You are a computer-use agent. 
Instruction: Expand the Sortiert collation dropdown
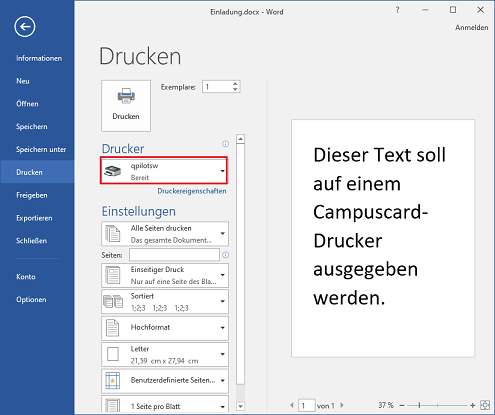(x=165, y=301)
